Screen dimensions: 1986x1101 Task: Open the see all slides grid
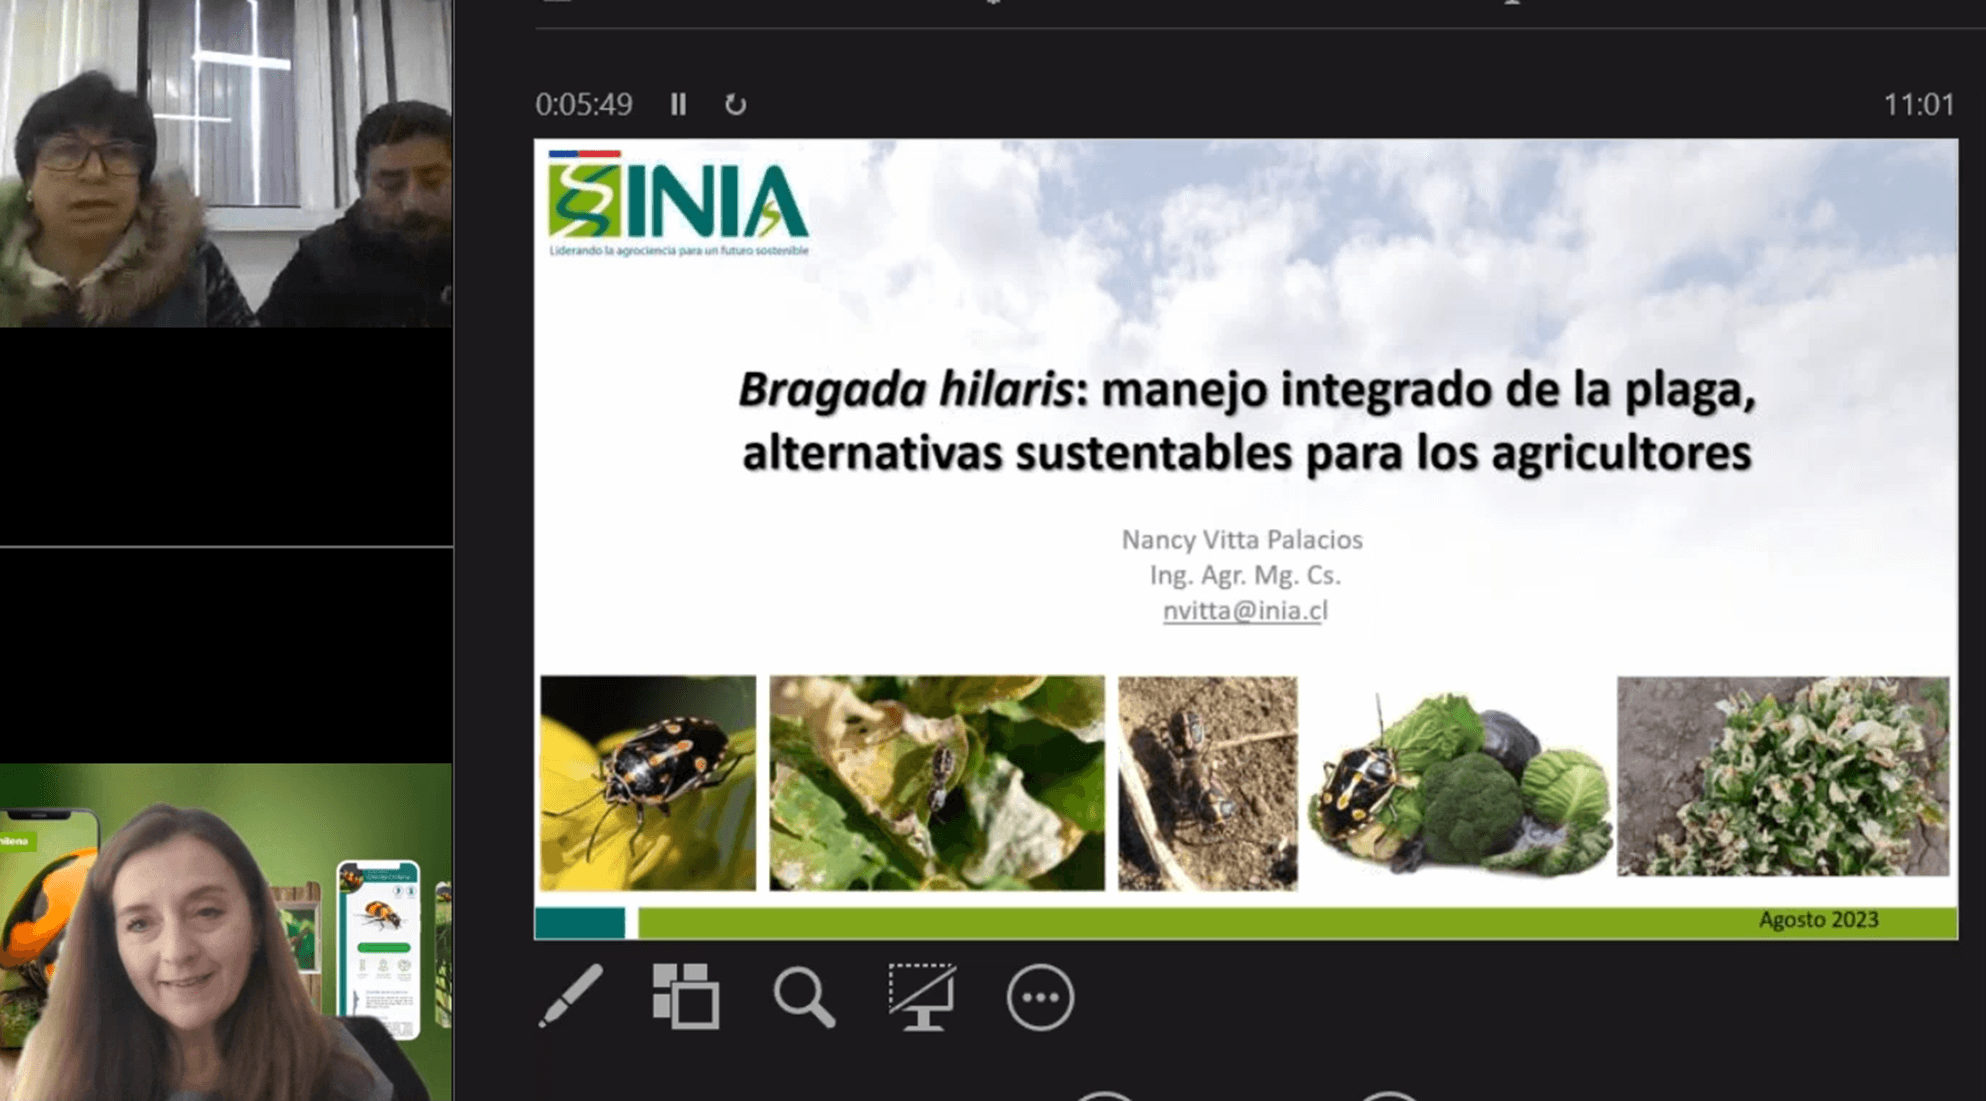pos(686,996)
